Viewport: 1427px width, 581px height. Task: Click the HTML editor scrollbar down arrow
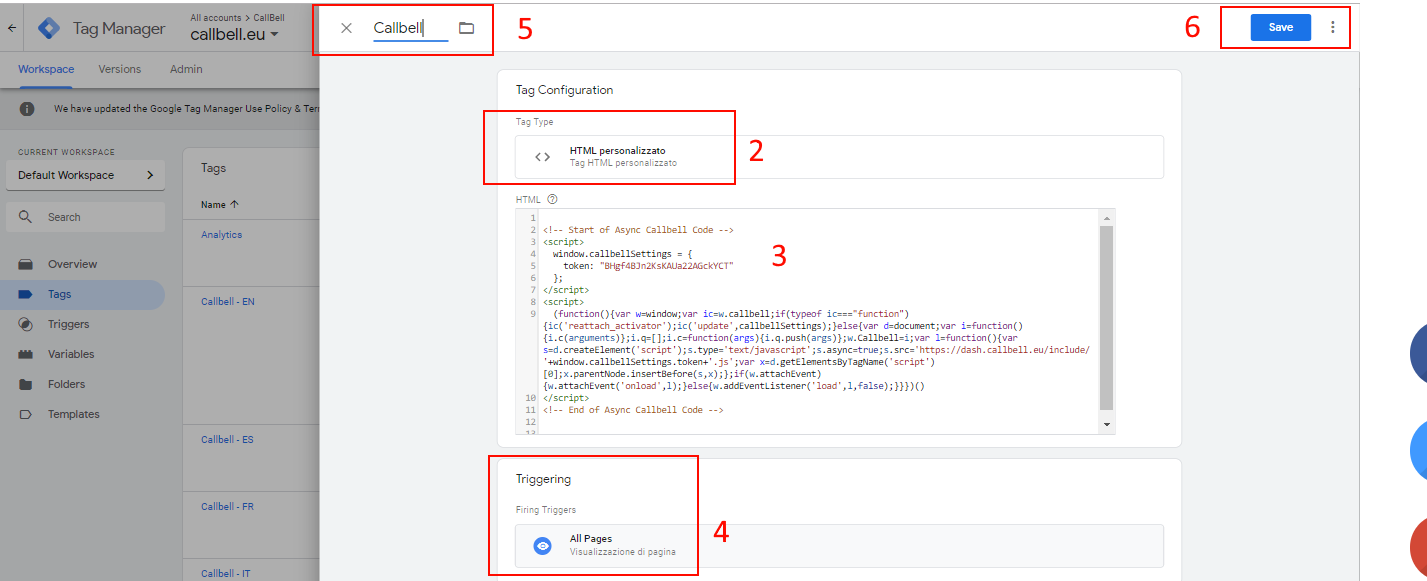coord(1106,424)
